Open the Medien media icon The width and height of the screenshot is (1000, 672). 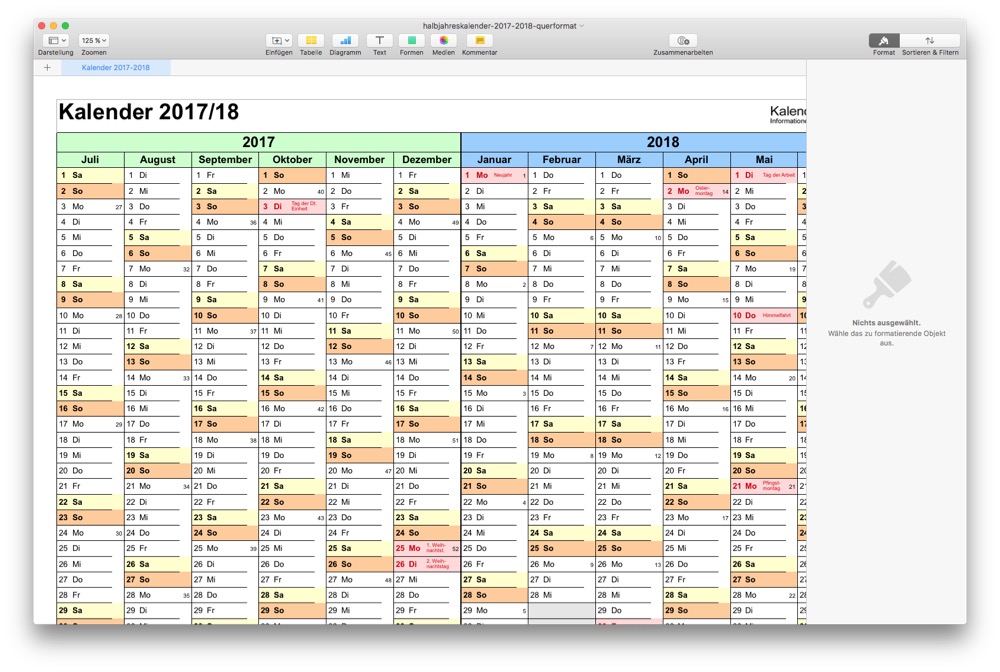[x=443, y=40]
